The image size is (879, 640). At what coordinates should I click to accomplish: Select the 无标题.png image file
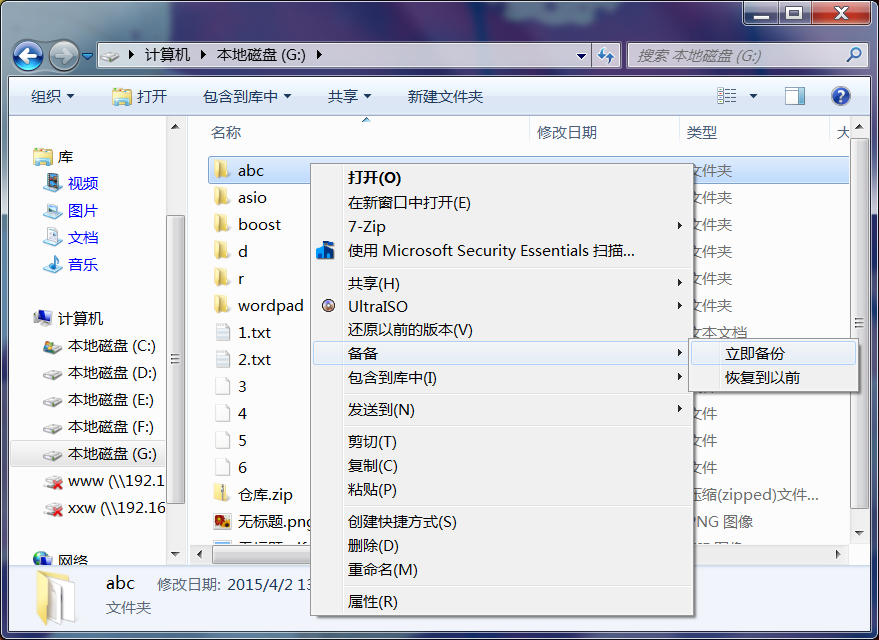(x=274, y=521)
